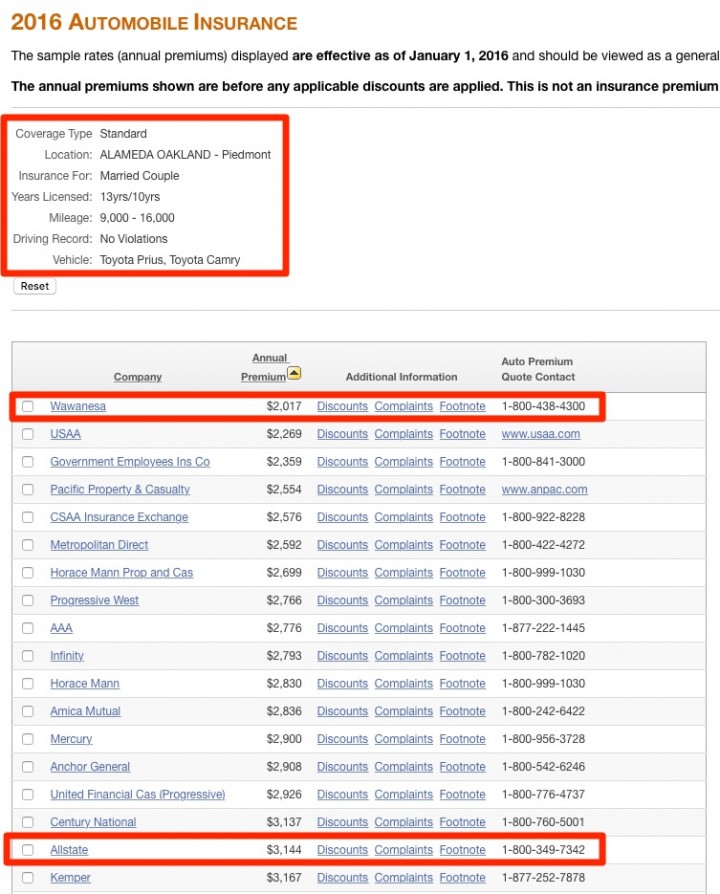Open Complaints for Kemper
Viewport: 720px width, 894px height.
[403, 878]
